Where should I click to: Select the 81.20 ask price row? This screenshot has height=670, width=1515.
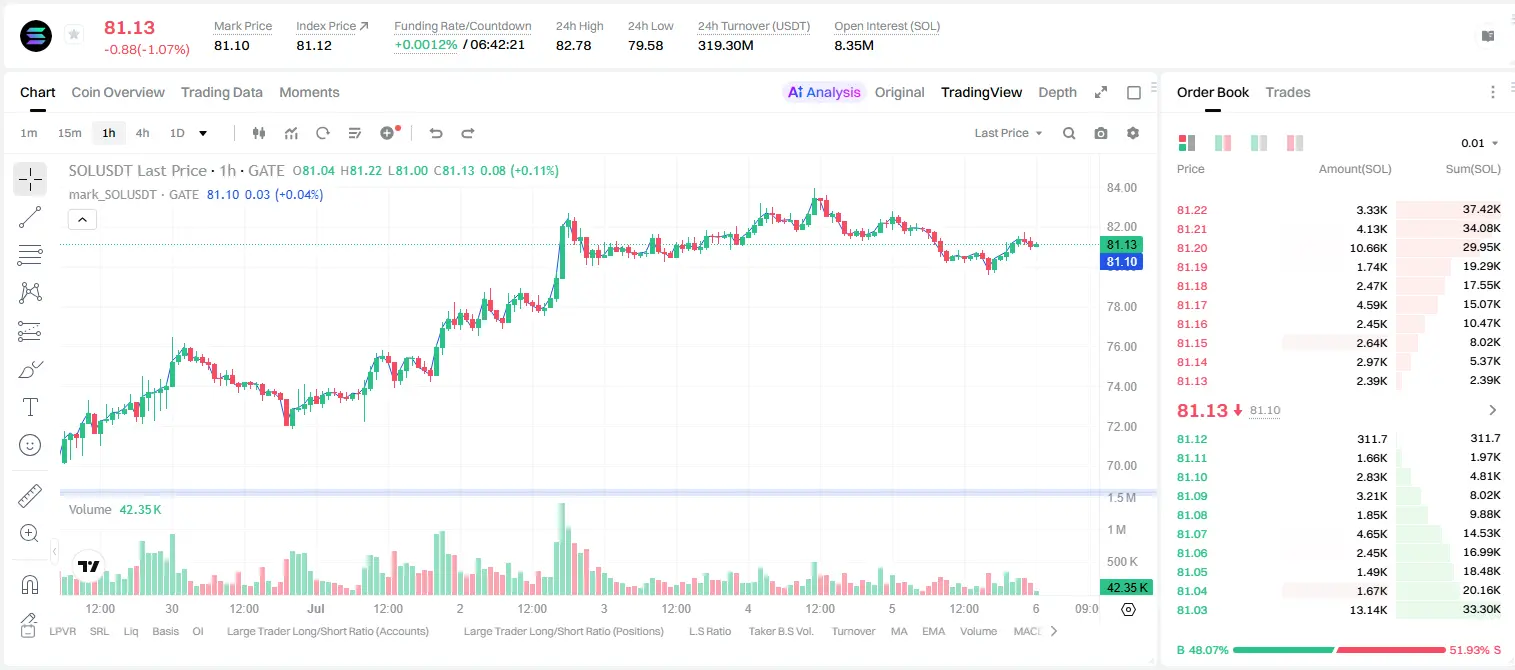click(x=1339, y=248)
